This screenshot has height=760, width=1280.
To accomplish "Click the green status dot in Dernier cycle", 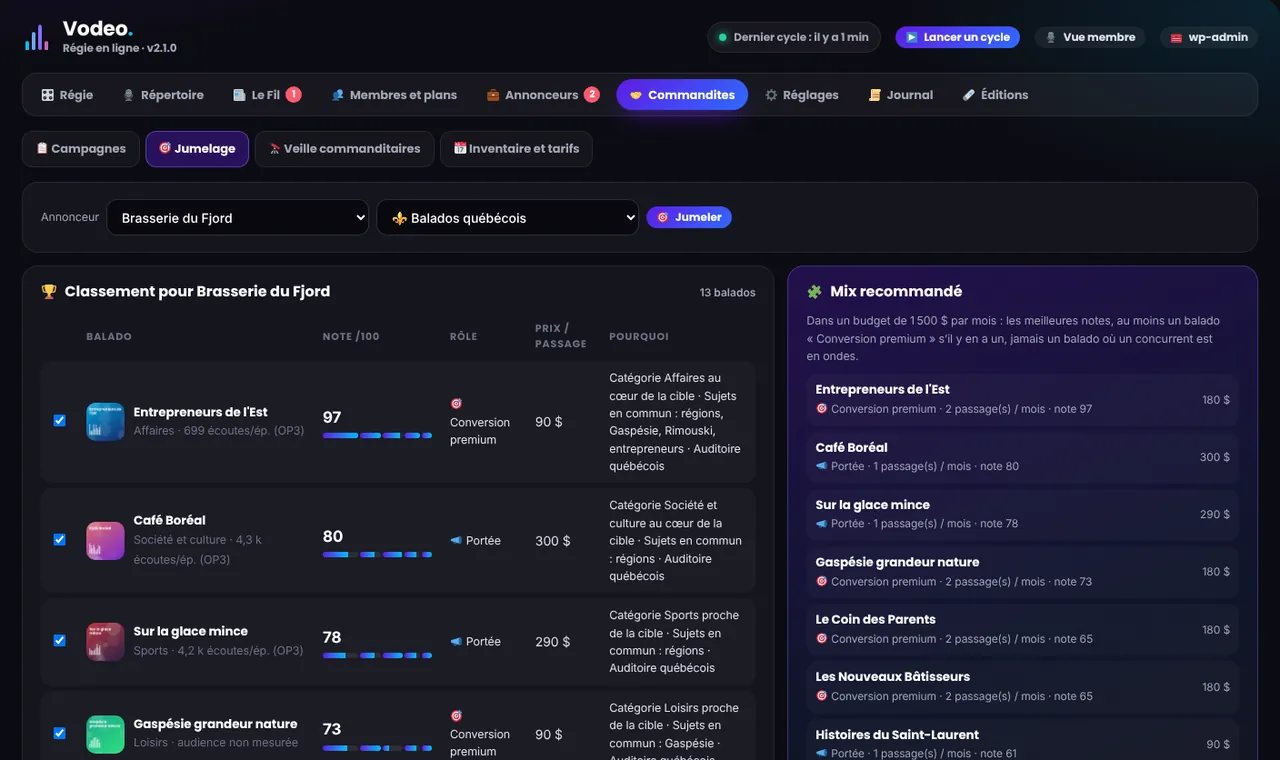I will (x=722, y=38).
